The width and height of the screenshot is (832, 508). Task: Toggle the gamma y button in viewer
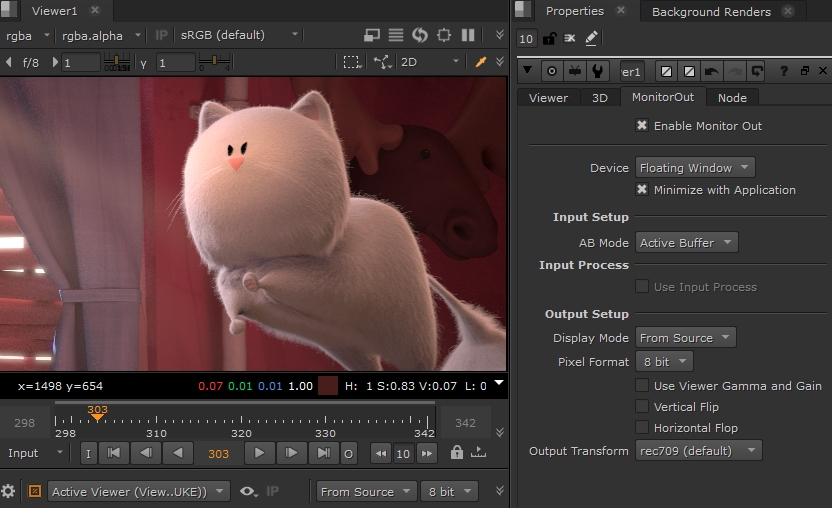click(x=143, y=63)
